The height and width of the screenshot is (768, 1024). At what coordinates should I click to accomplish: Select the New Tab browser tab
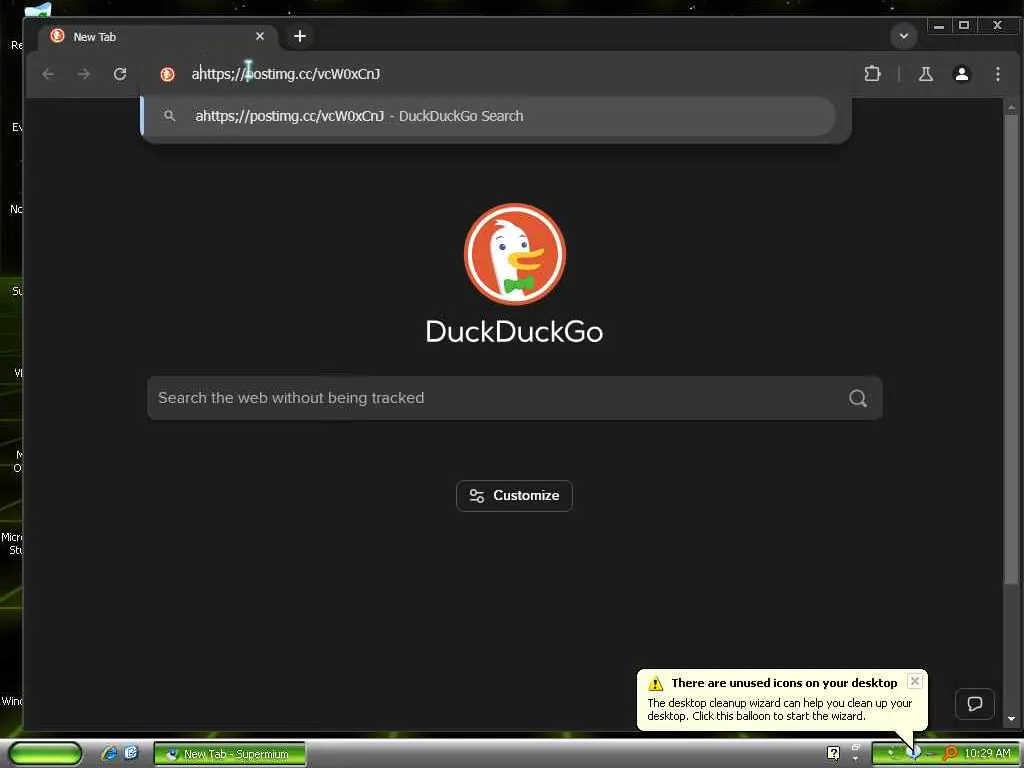[x=157, y=37]
